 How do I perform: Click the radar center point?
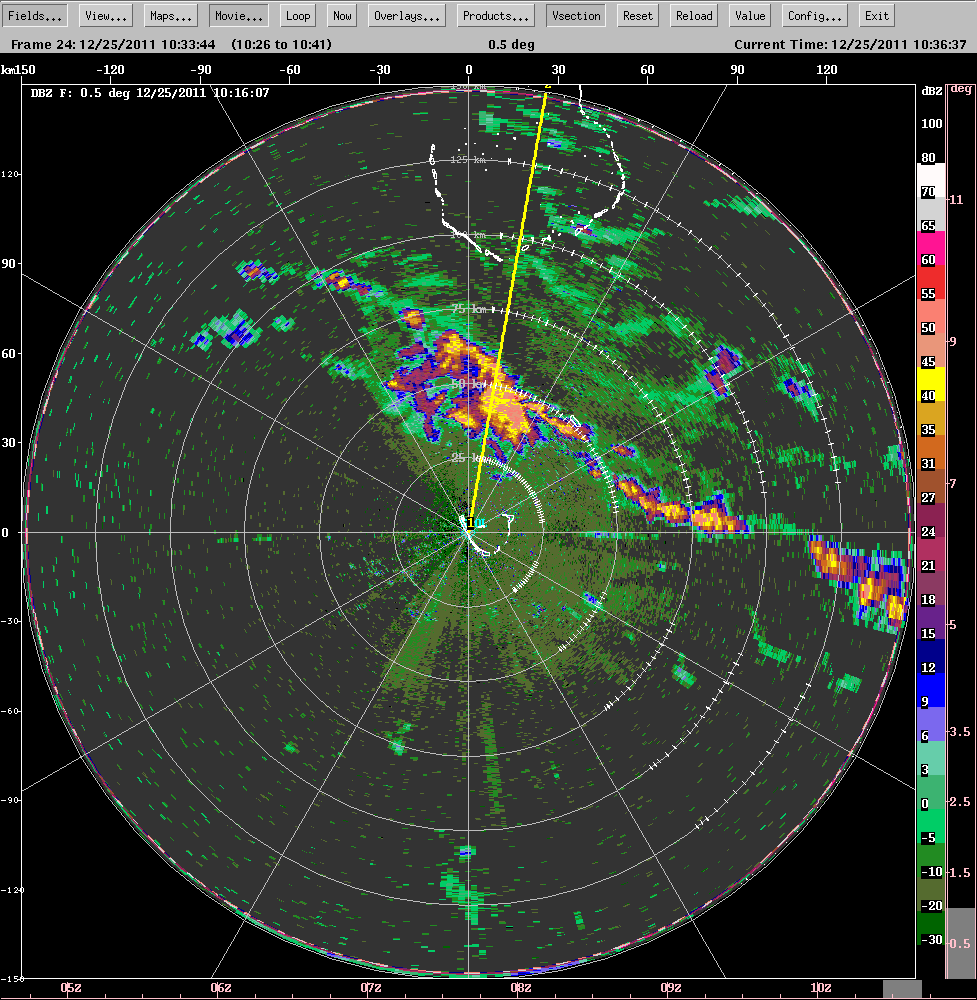(x=467, y=534)
